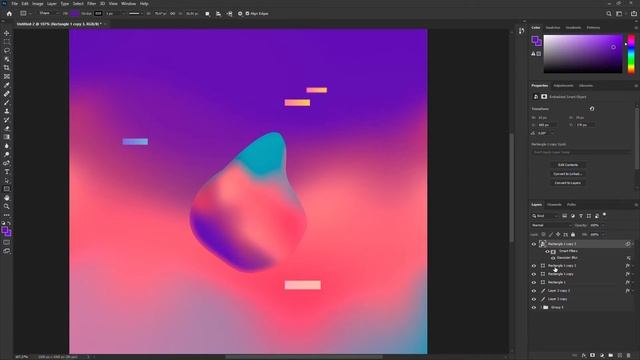Open the Search icon at top right
The height and width of the screenshot is (360, 640).
coord(609,13)
